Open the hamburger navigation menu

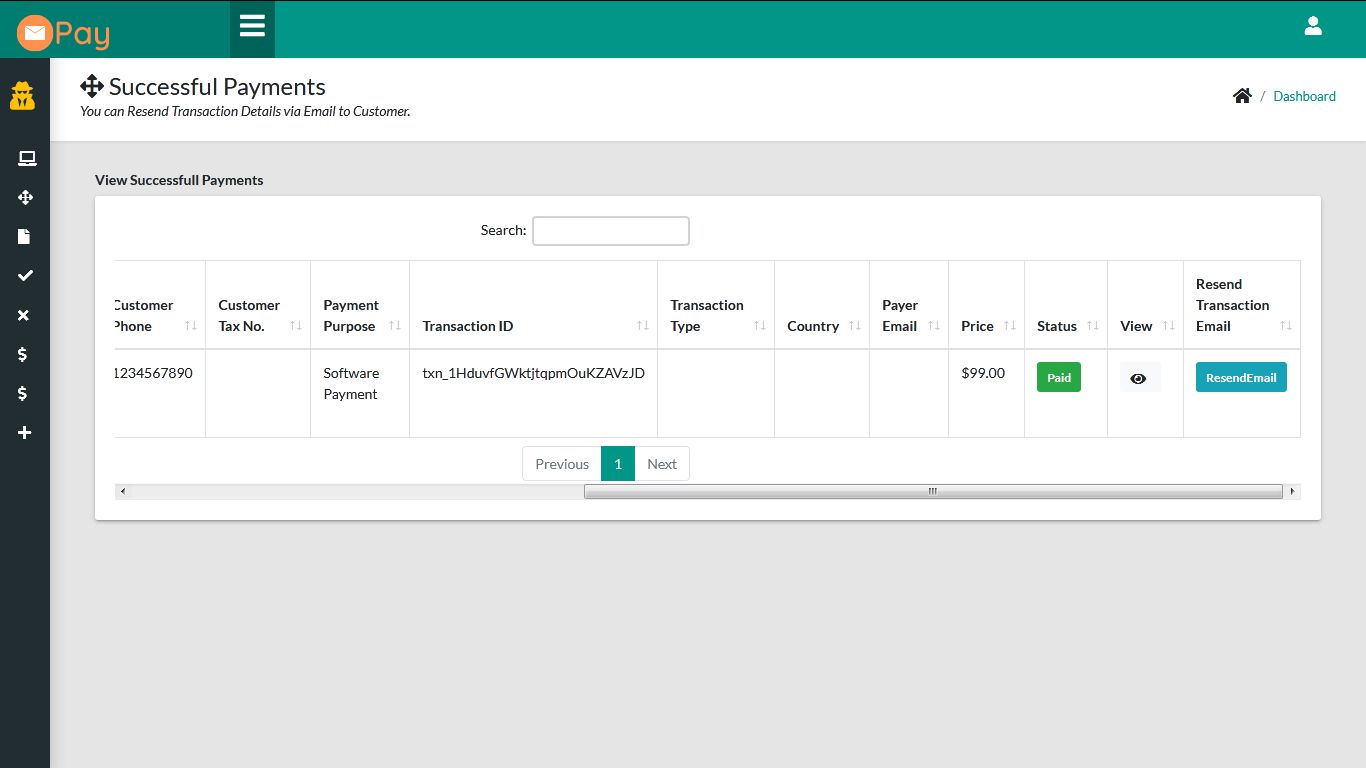coord(251,27)
